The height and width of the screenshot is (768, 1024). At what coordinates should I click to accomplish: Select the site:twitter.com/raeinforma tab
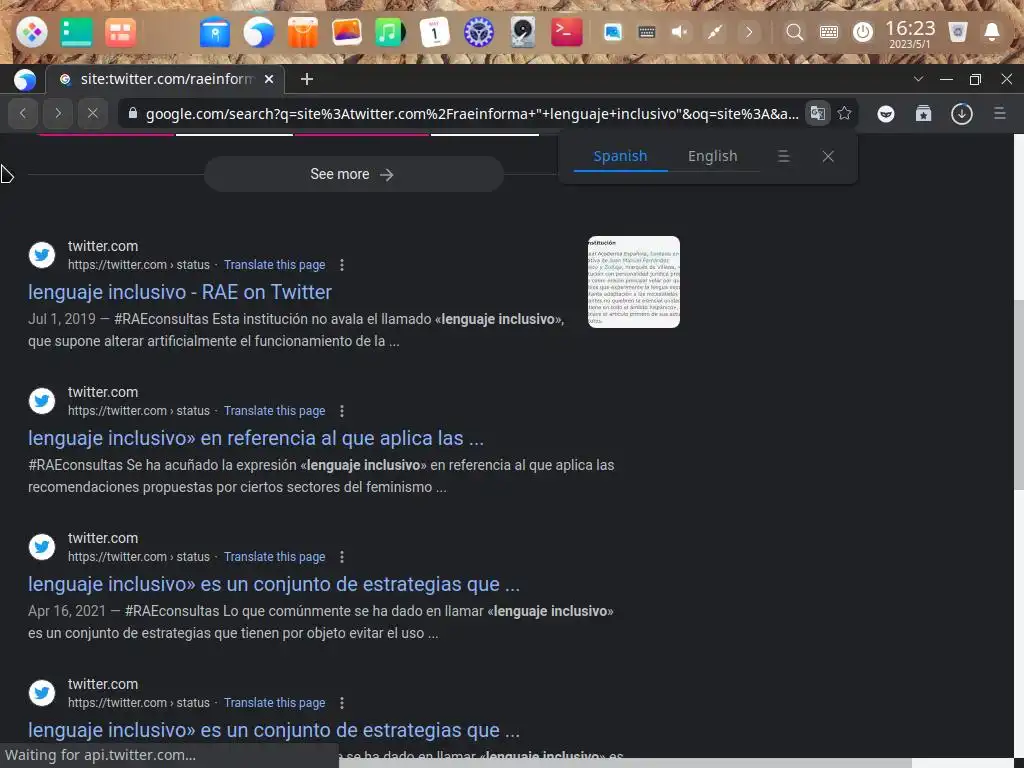coord(166,79)
